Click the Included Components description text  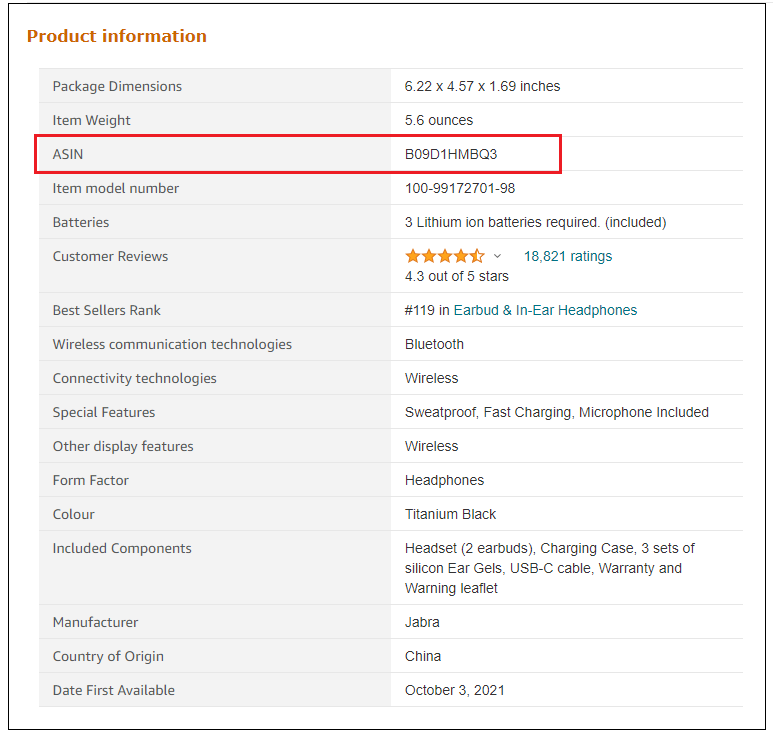click(549, 568)
